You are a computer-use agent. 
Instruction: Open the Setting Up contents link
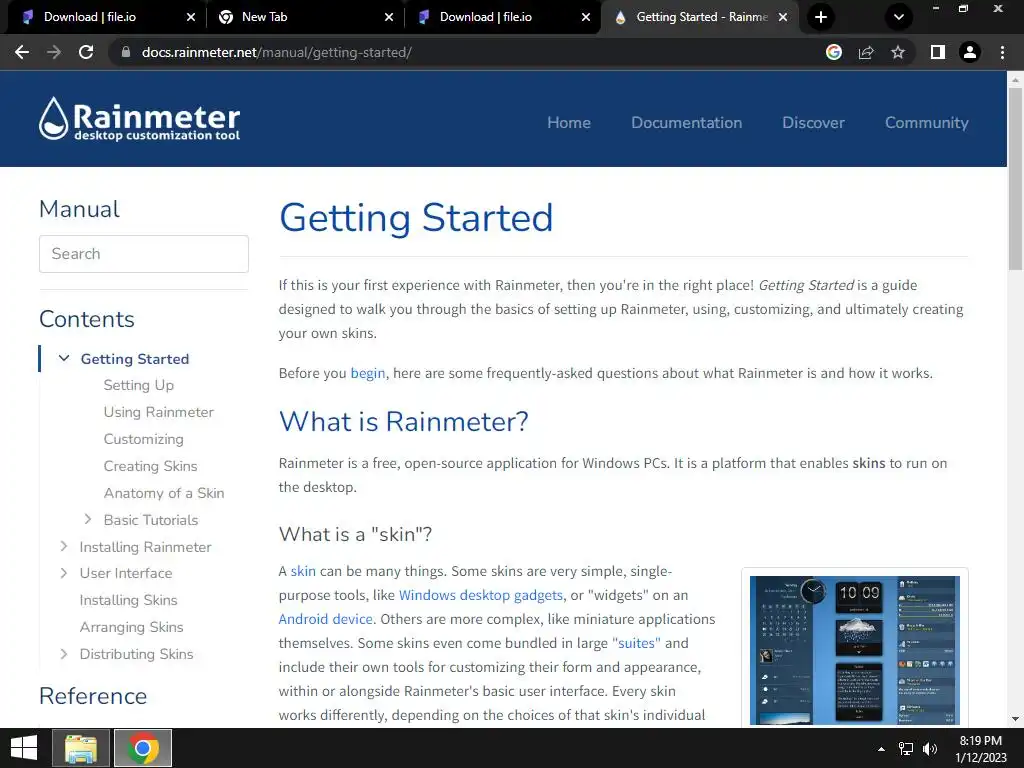click(x=138, y=386)
